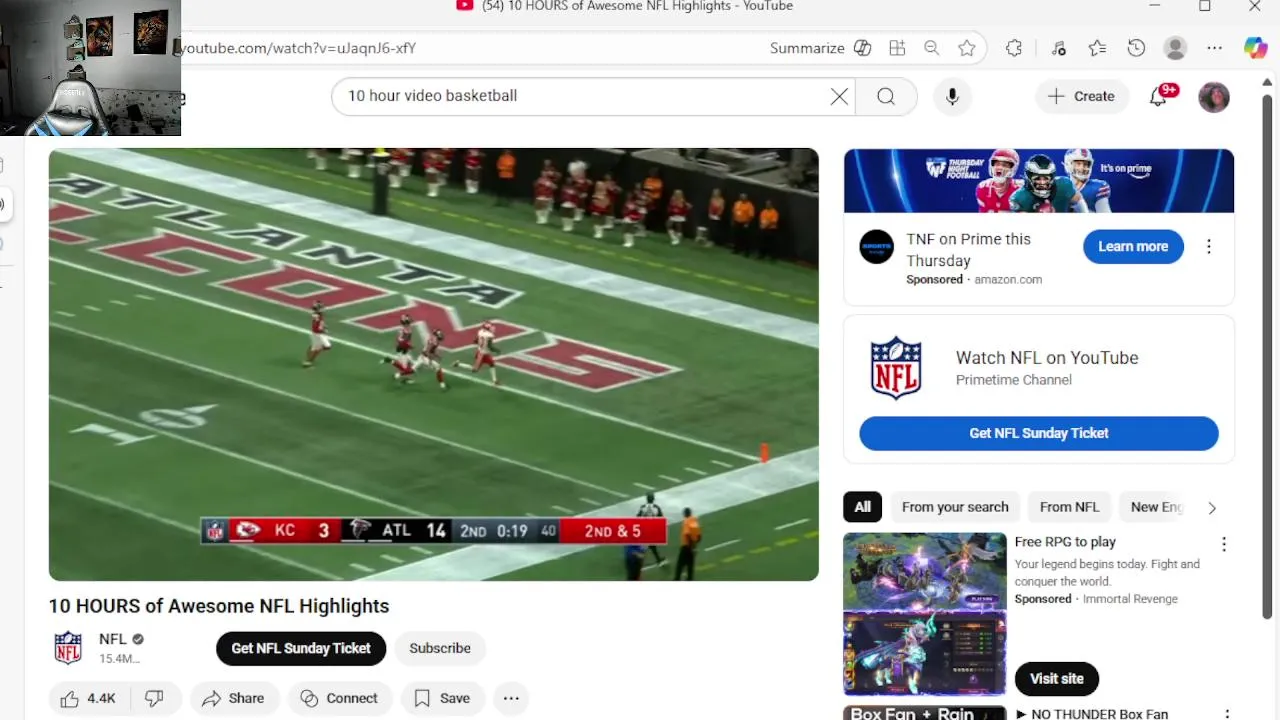Image resolution: width=1280 pixels, height=720 pixels.
Task: Open the Edge apps icon in the address bar
Action: coord(897,48)
